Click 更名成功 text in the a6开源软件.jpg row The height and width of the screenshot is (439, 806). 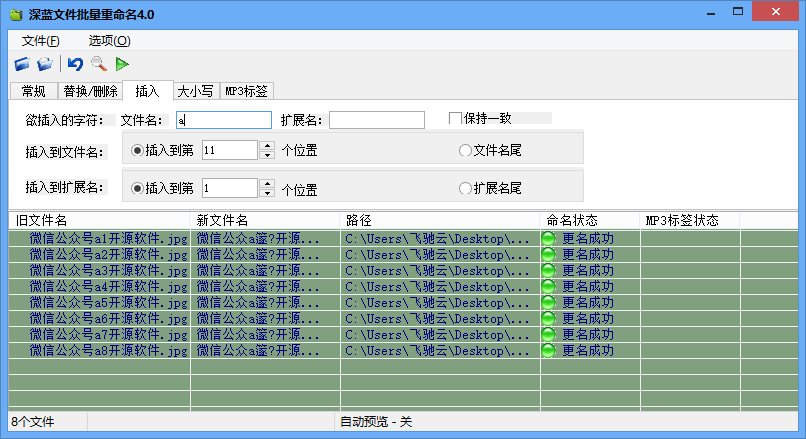pos(588,318)
